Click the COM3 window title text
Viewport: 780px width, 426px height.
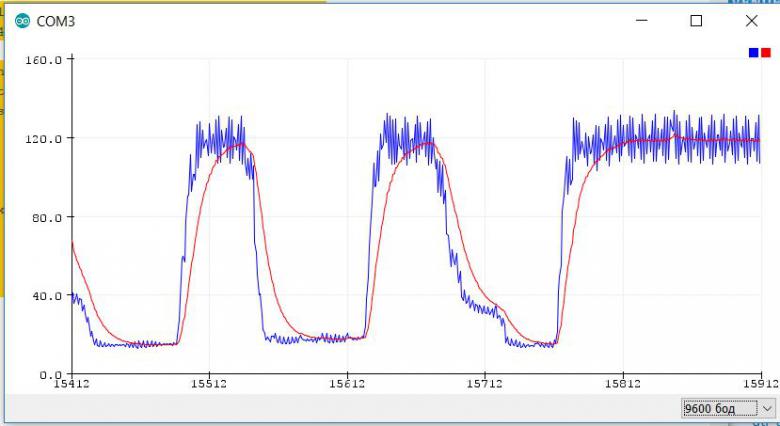pyautogui.click(x=56, y=21)
